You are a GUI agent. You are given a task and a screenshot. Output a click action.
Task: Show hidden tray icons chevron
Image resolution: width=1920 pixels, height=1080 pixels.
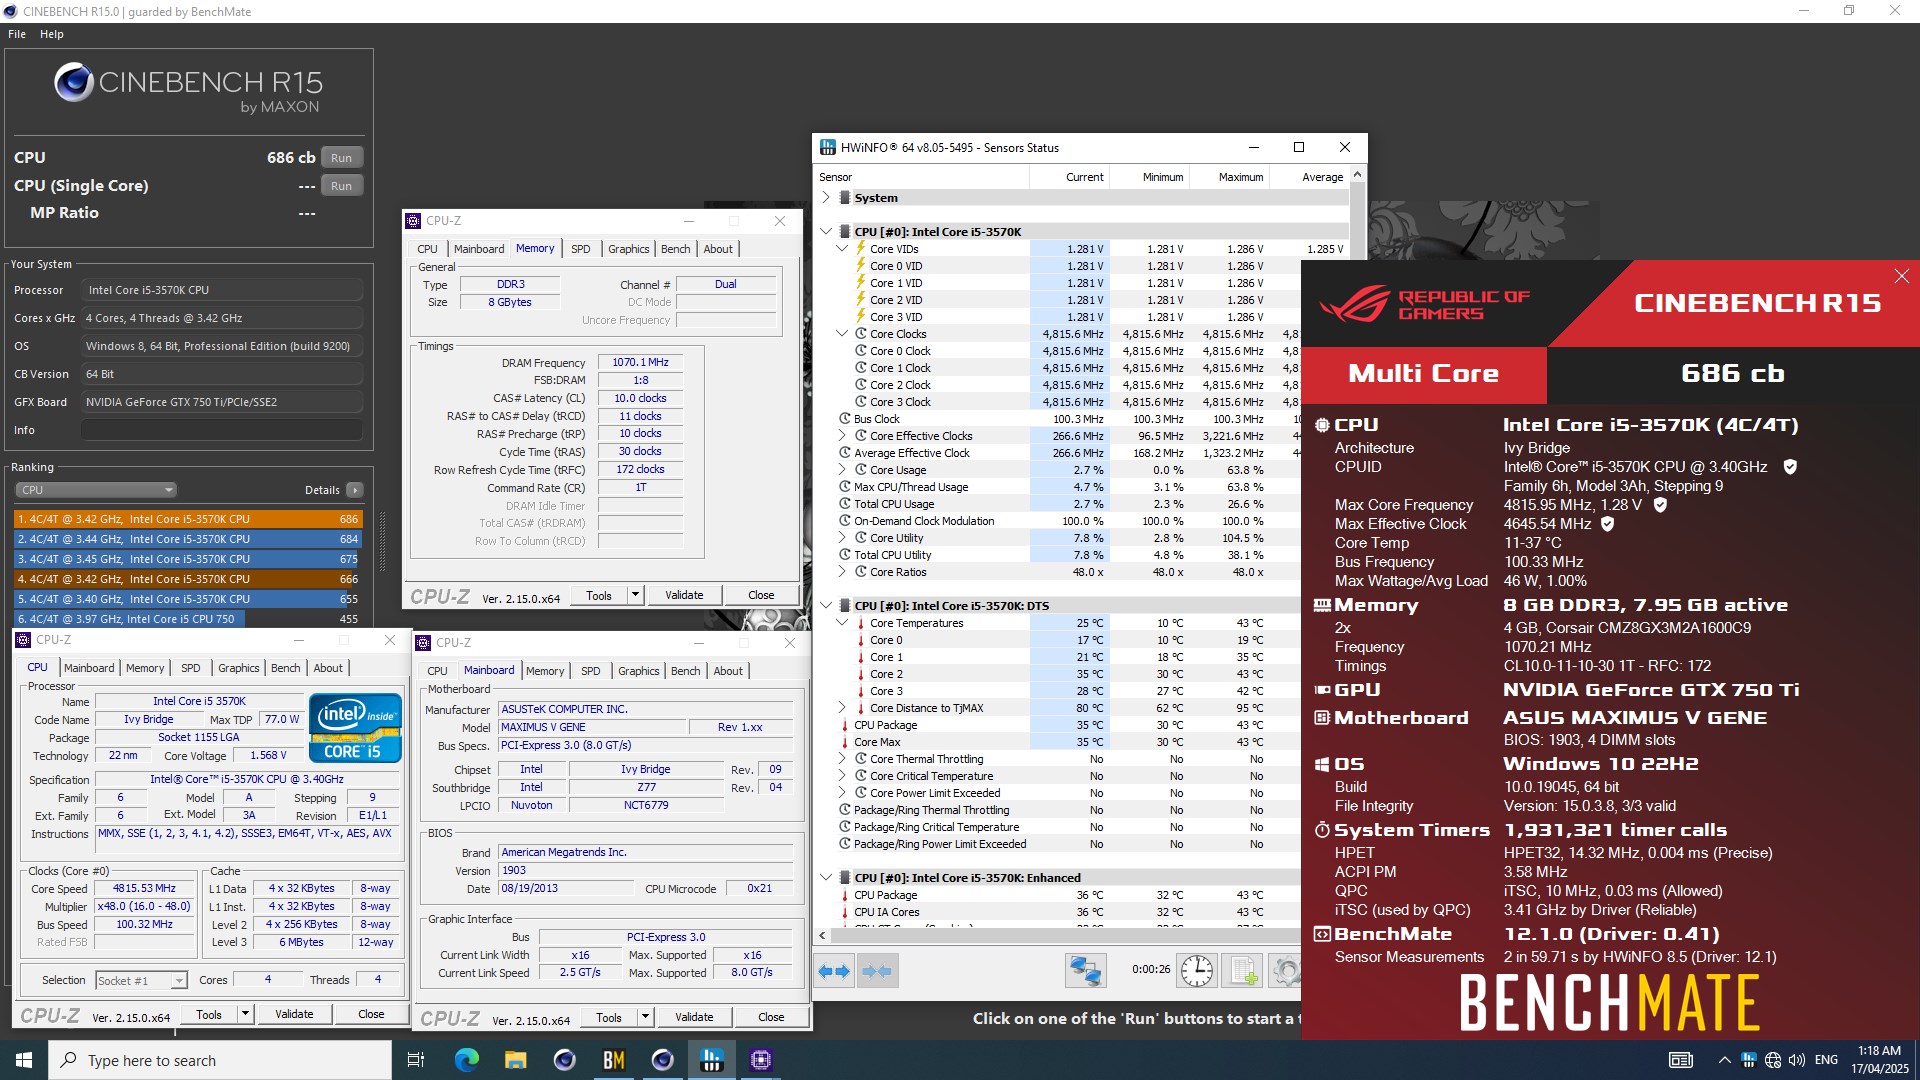(1724, 1060)
